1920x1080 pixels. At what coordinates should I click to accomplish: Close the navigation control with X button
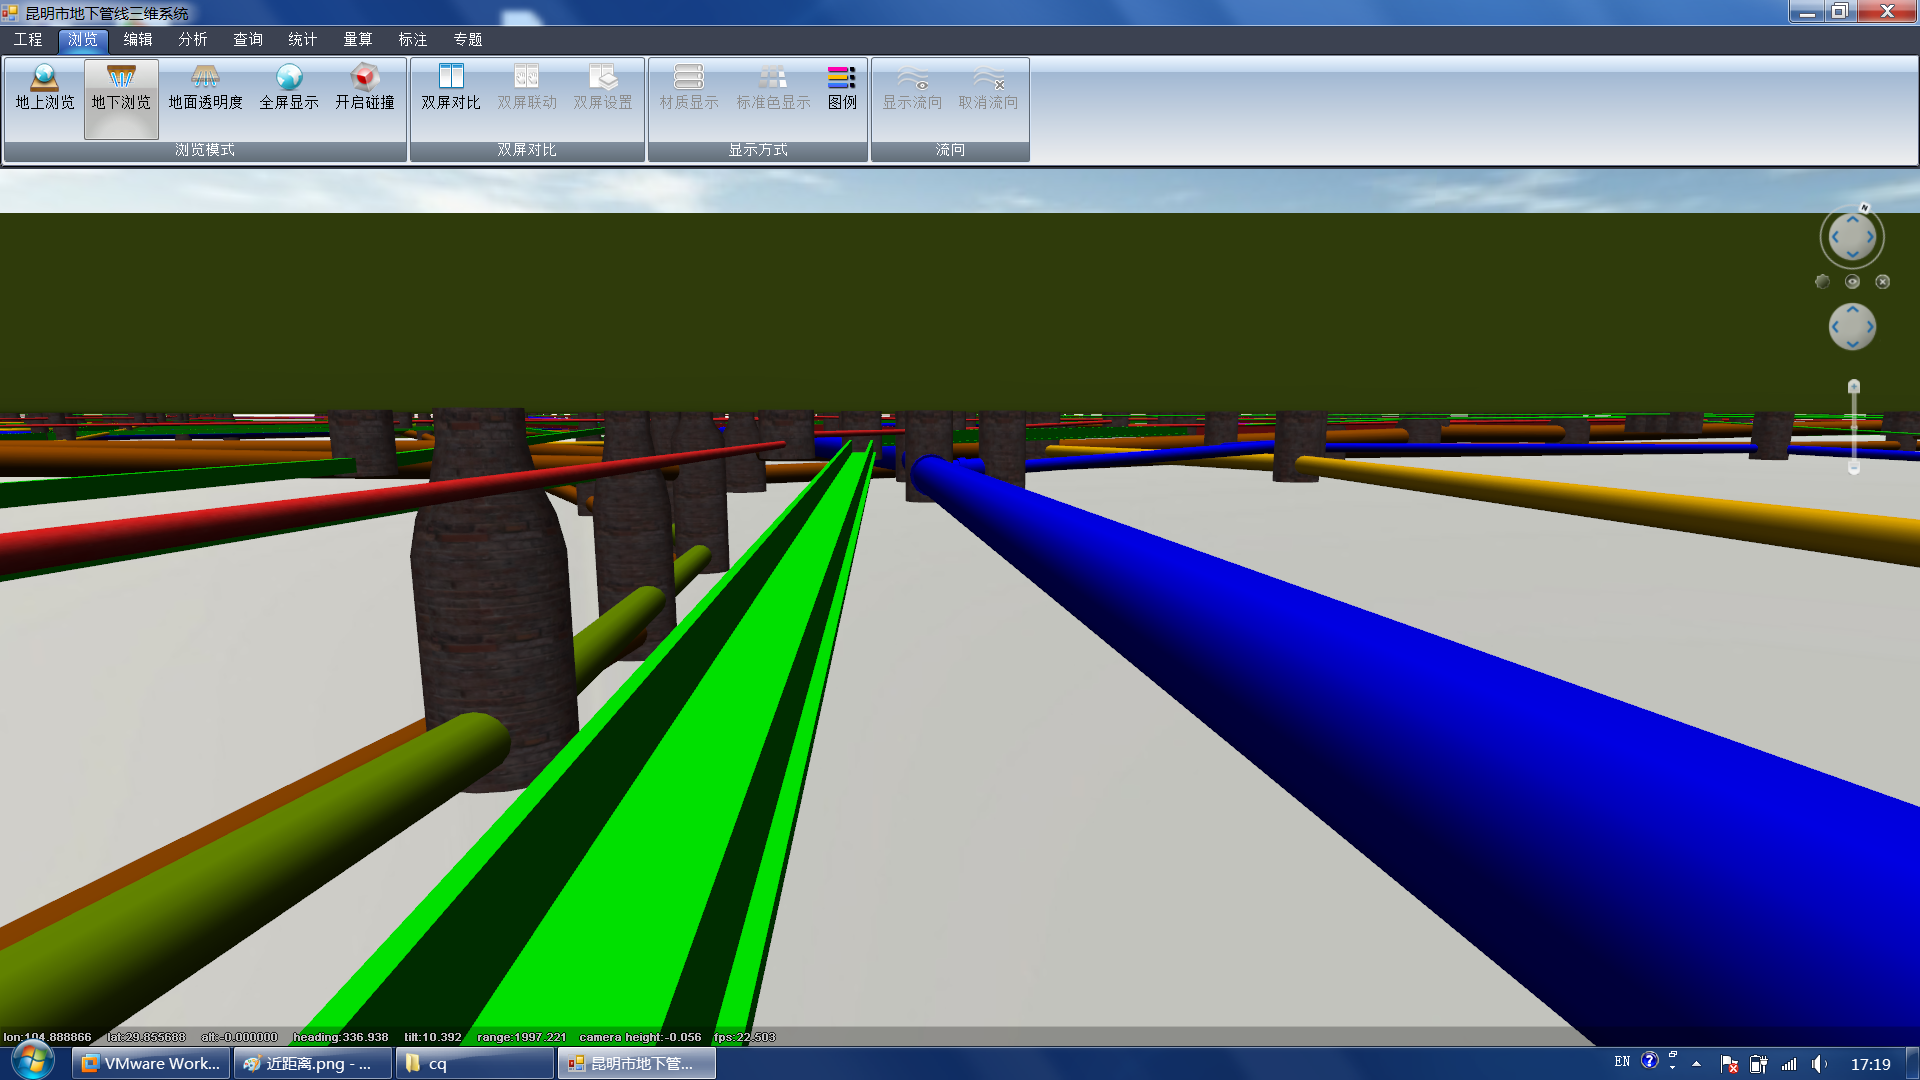1883,282
